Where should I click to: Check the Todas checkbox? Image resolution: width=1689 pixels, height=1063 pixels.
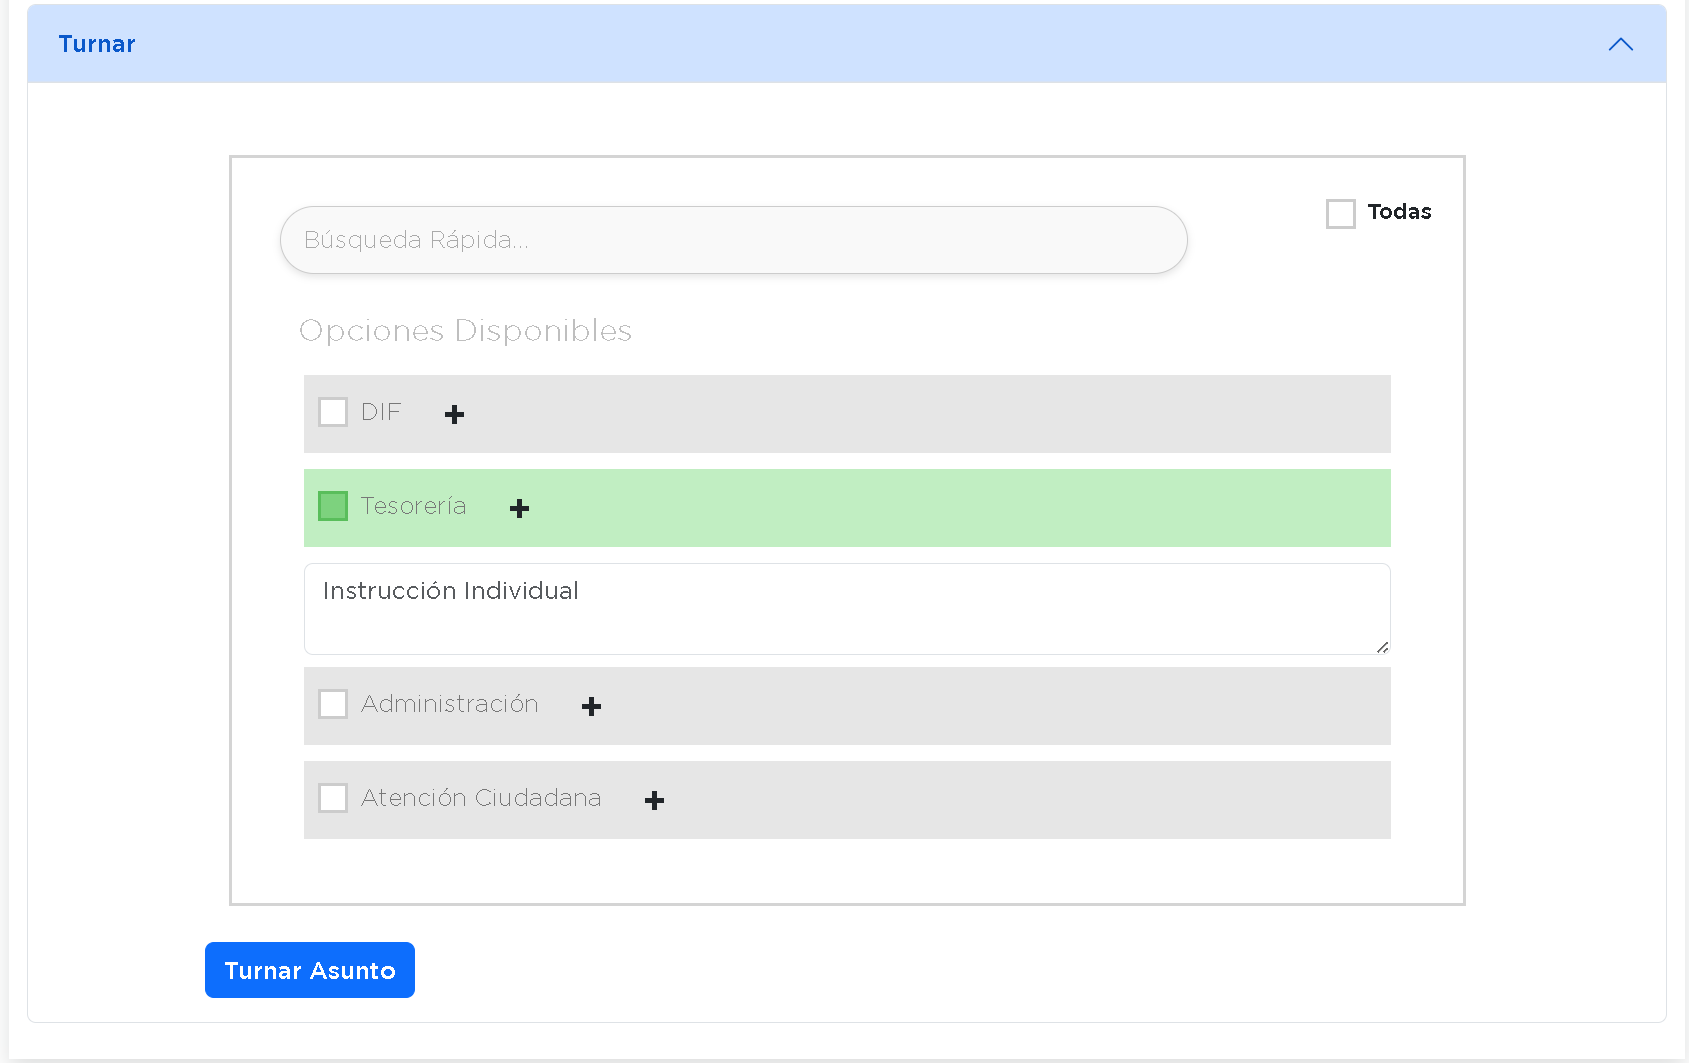(x=1340, y=213)
